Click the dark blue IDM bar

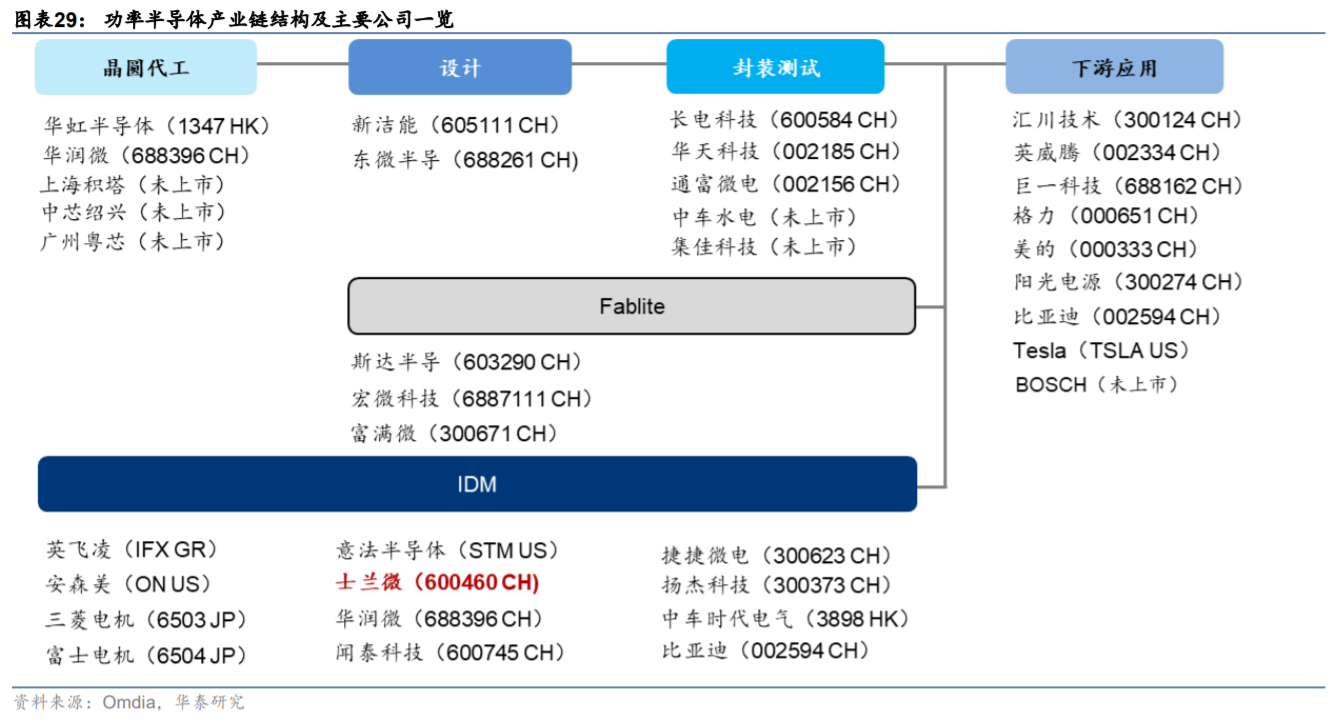[x=477, y=485]
